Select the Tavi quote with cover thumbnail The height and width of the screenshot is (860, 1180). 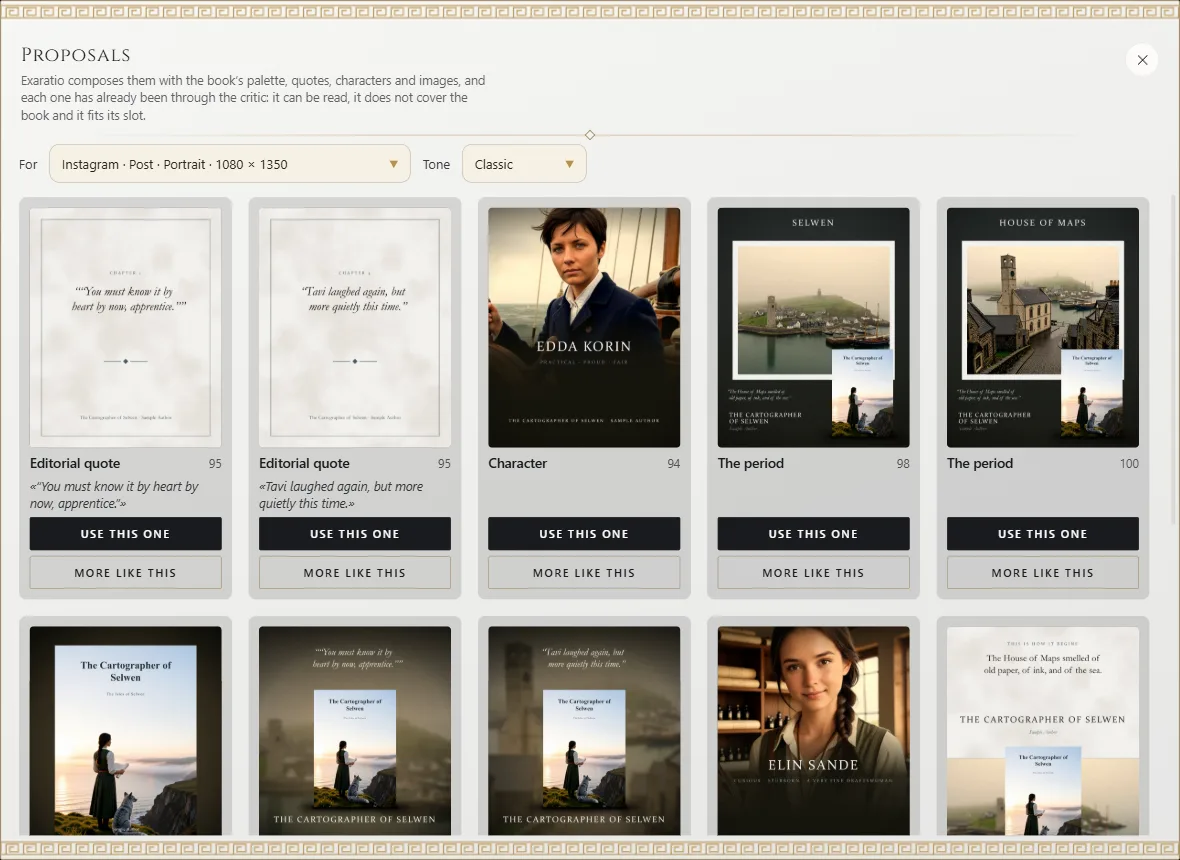pos(584,731)
